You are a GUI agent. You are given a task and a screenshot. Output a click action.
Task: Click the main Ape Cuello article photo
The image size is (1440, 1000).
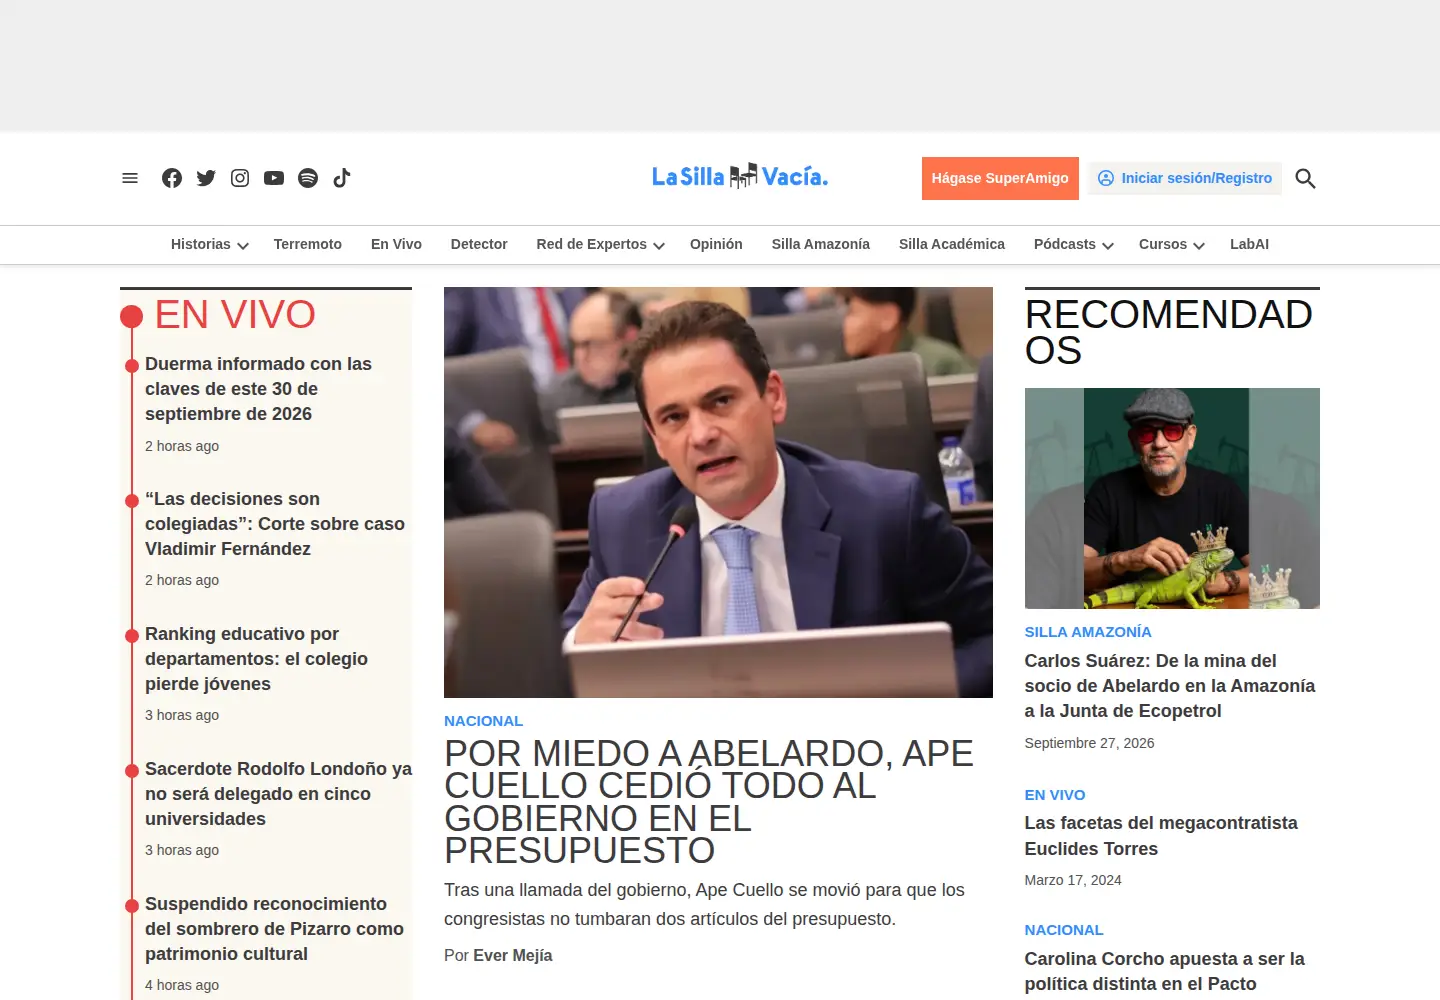coord(718,492)
